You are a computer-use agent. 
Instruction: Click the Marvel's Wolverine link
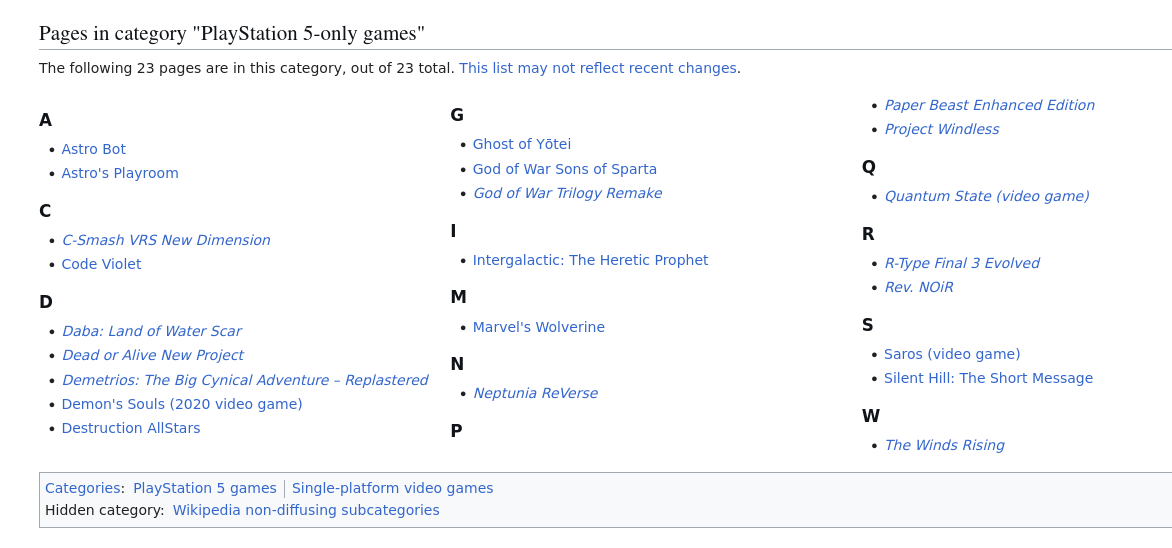[x=538, y=327]
